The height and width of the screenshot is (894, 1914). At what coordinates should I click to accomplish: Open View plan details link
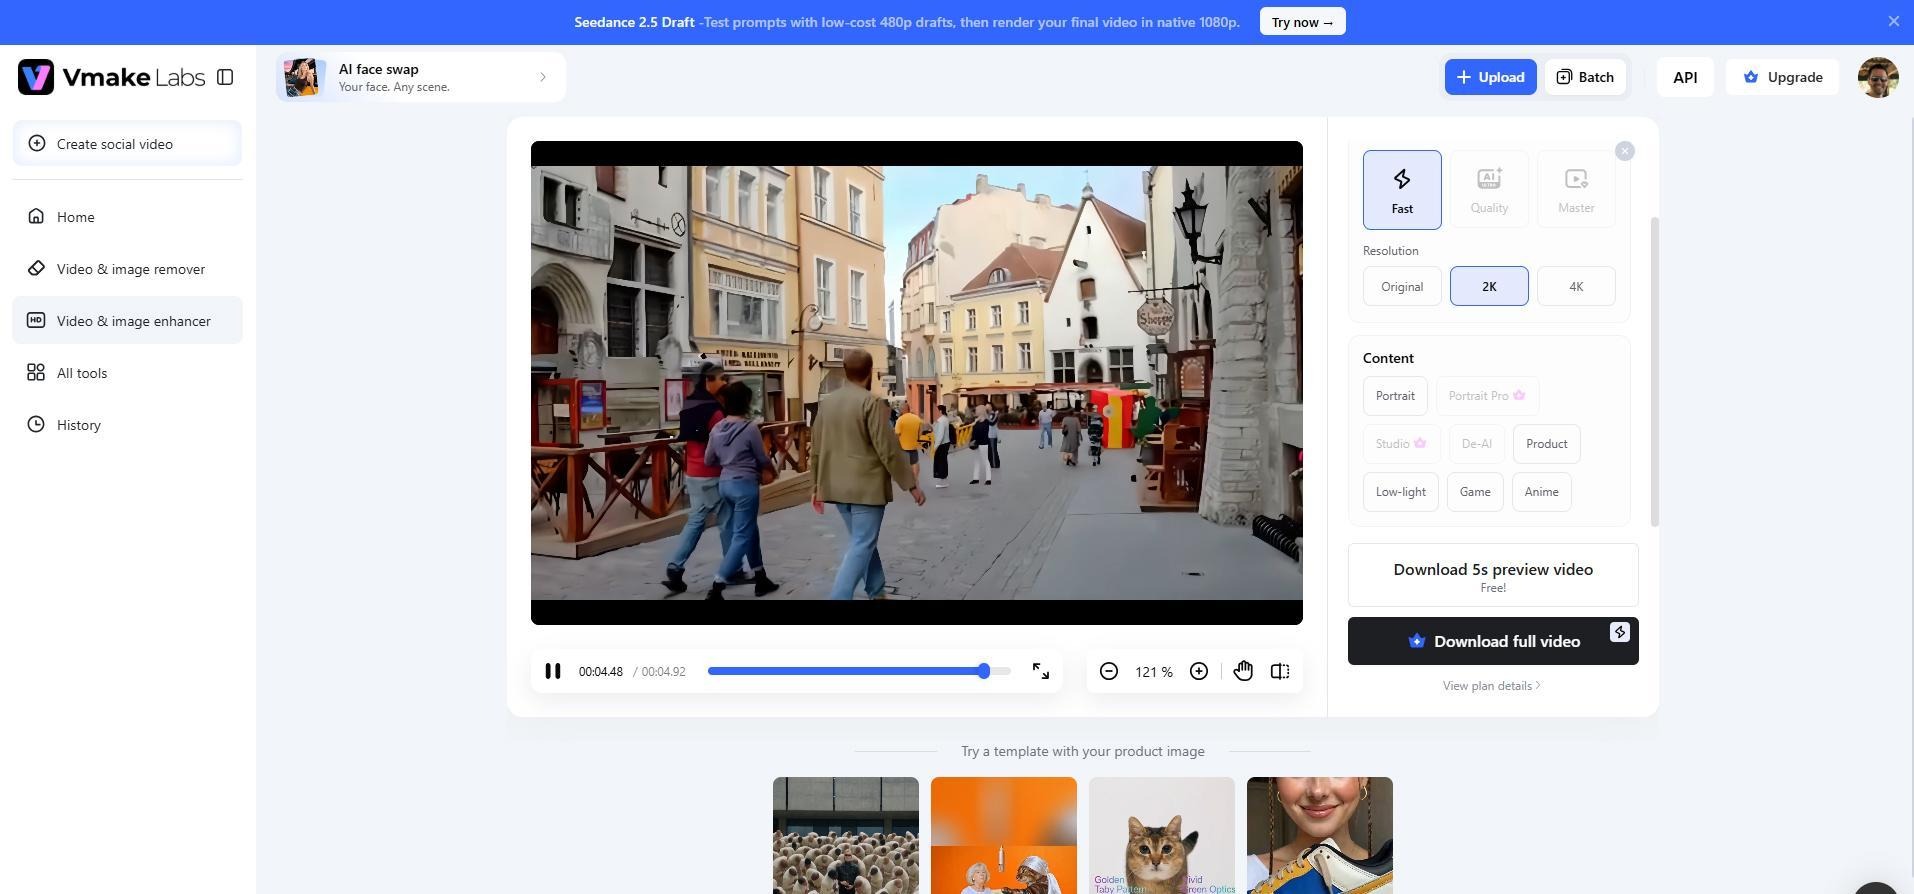[1490, 686]
